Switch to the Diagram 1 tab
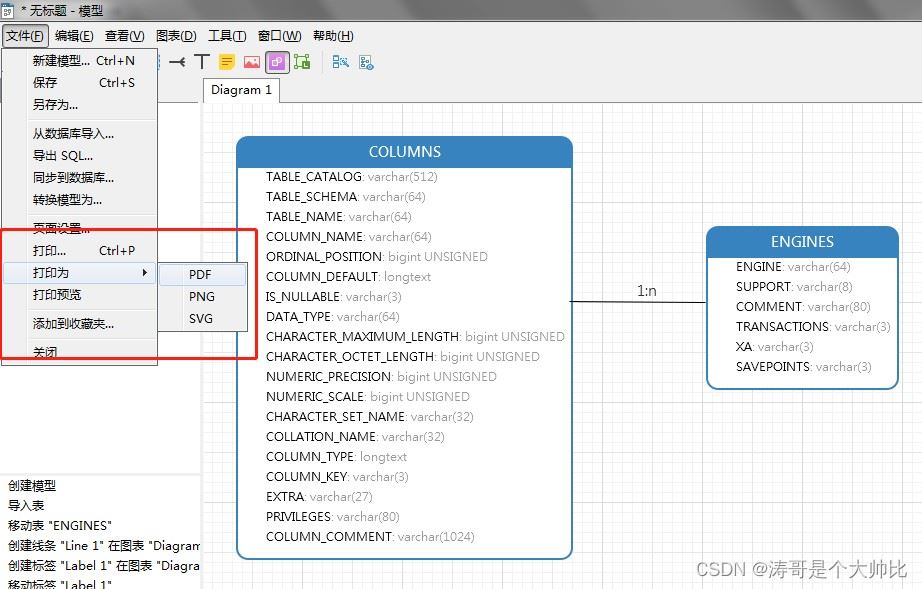This screenshot has height=589, width=922. pyautogui.click(x=241, y=90)
